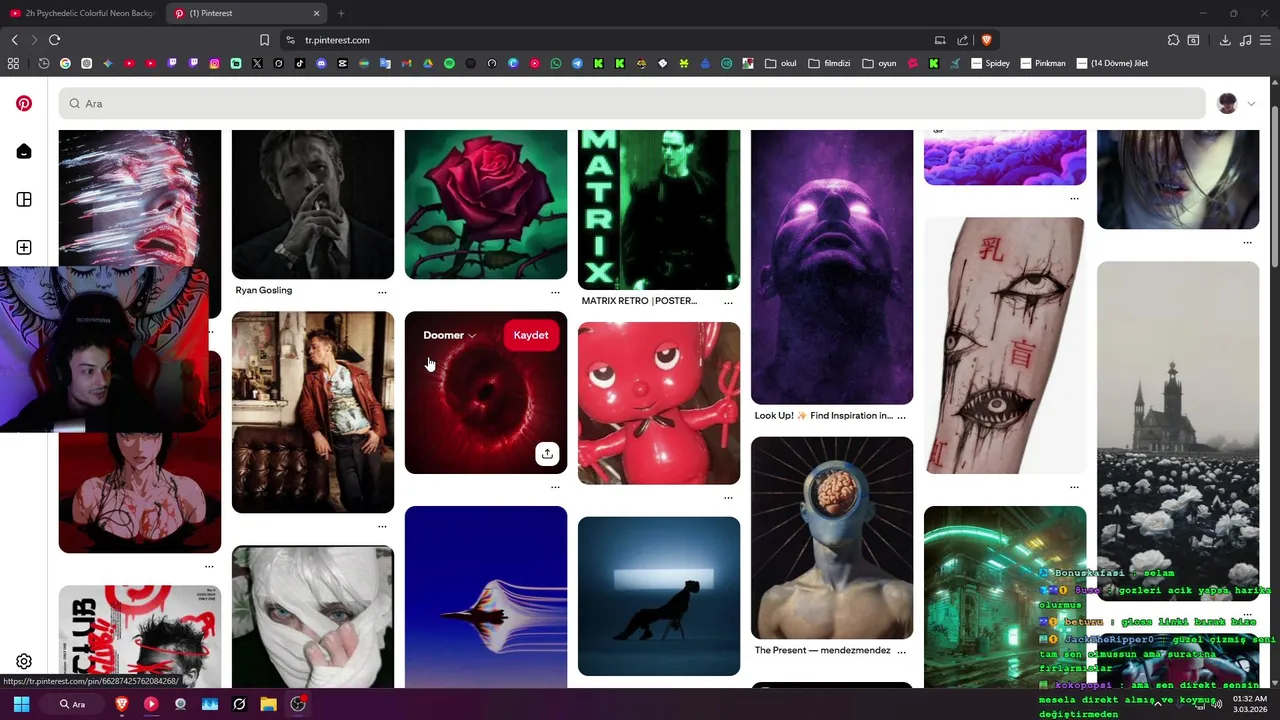1280x720 pixels.
Task: Go to the Pinterest home feed icon
Action: click(x=24, y=151)
